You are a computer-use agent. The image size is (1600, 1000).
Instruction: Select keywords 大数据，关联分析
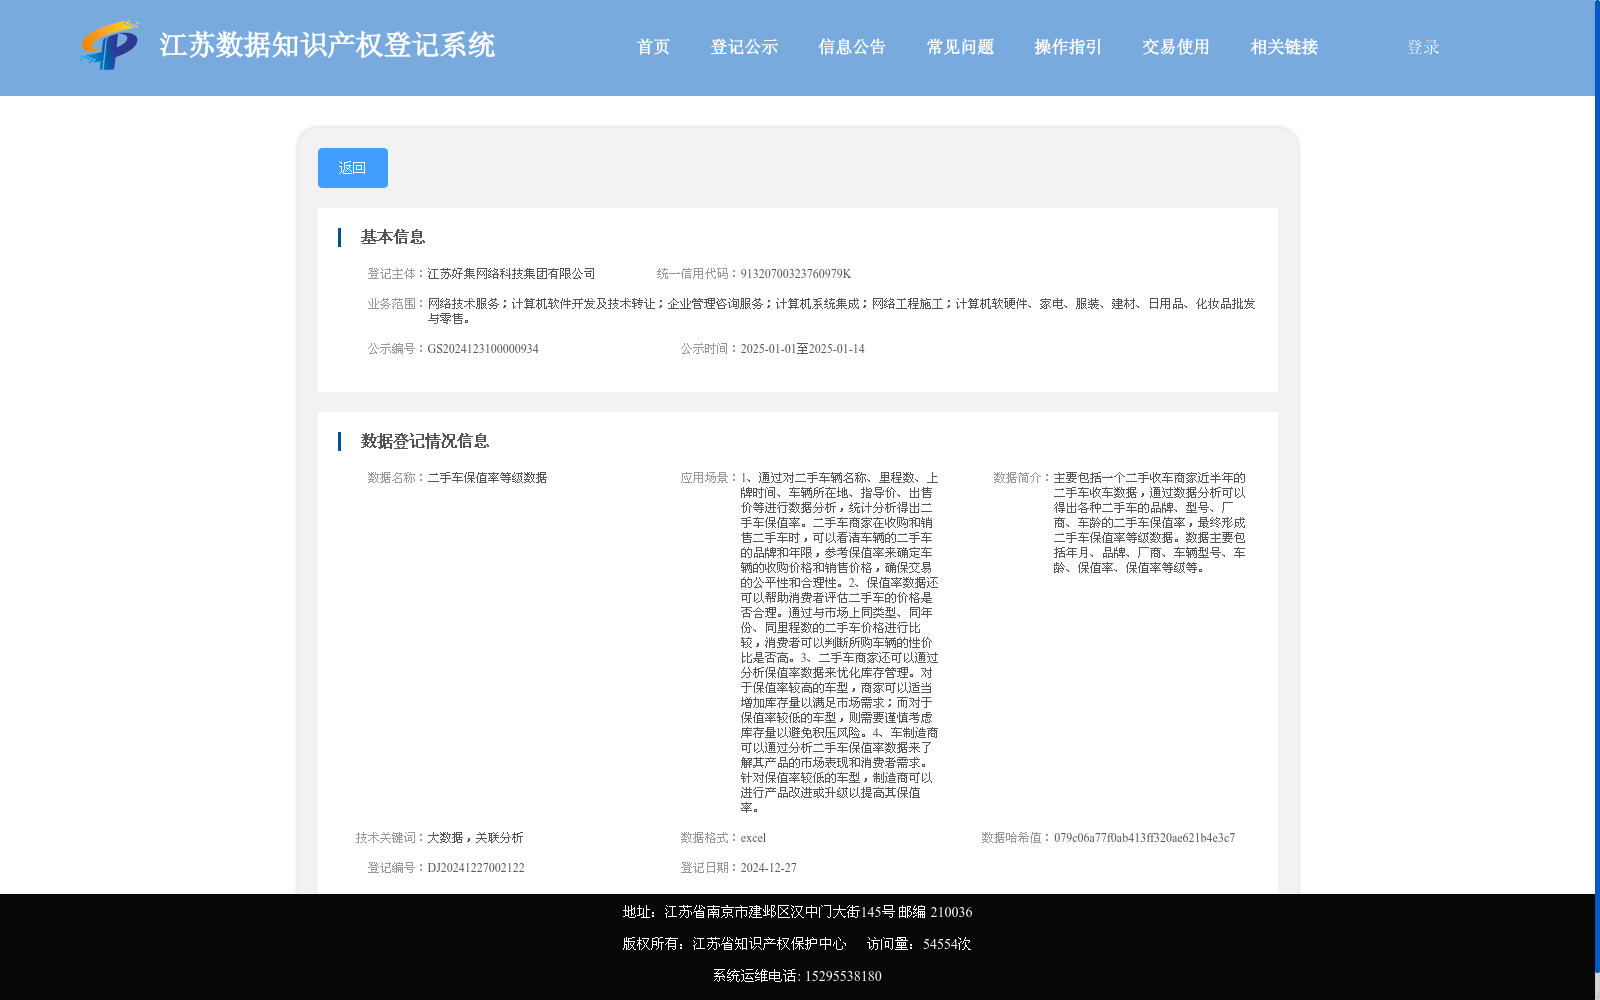tap(475, 838)
